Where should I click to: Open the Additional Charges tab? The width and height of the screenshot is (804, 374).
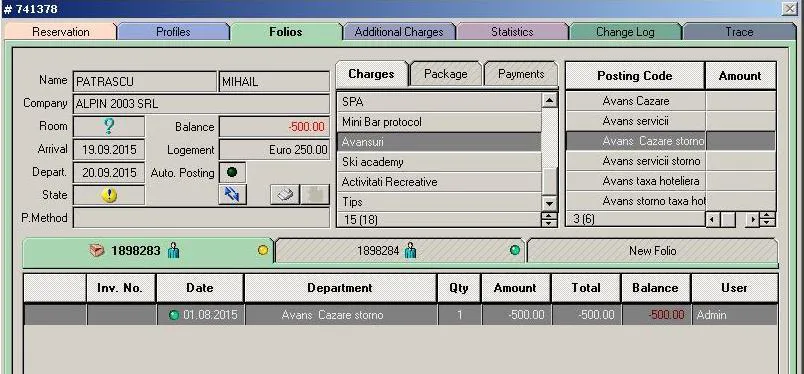click(399, 32)
